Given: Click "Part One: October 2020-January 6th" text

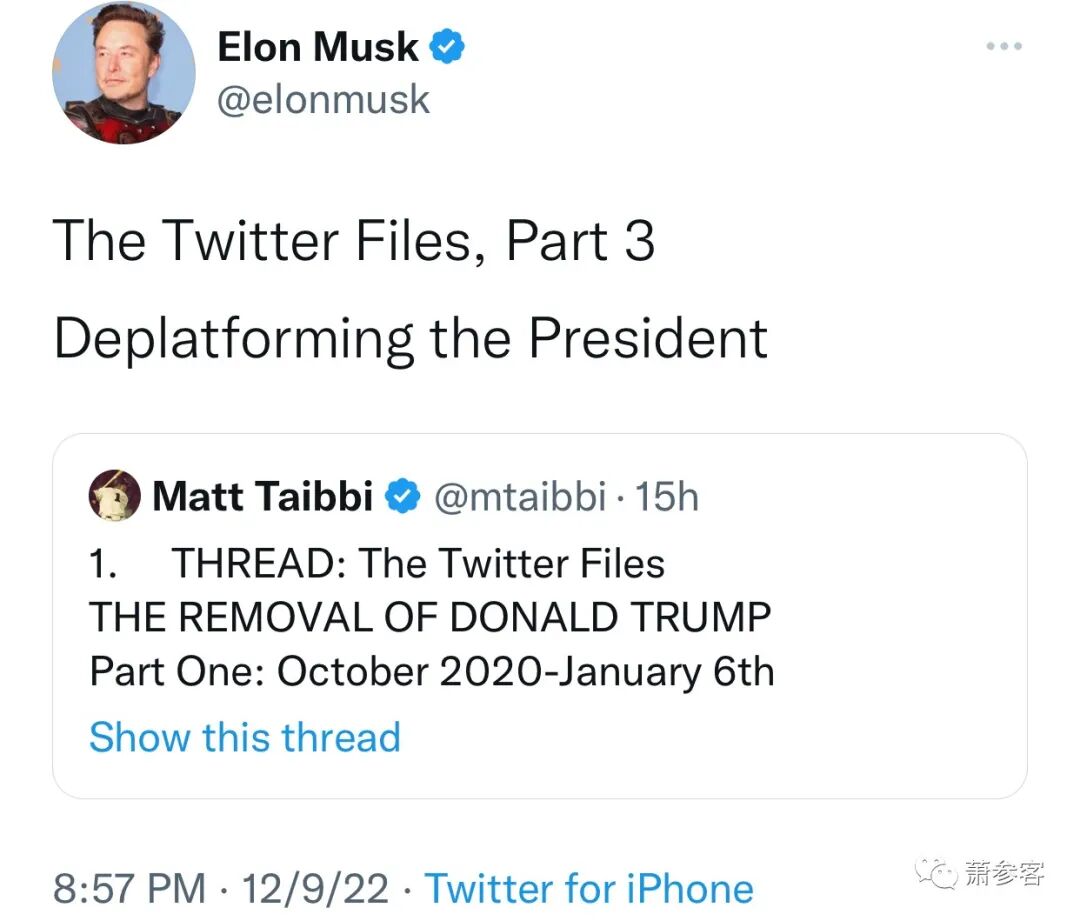Looking at the screenshot, I should point(432,671).
